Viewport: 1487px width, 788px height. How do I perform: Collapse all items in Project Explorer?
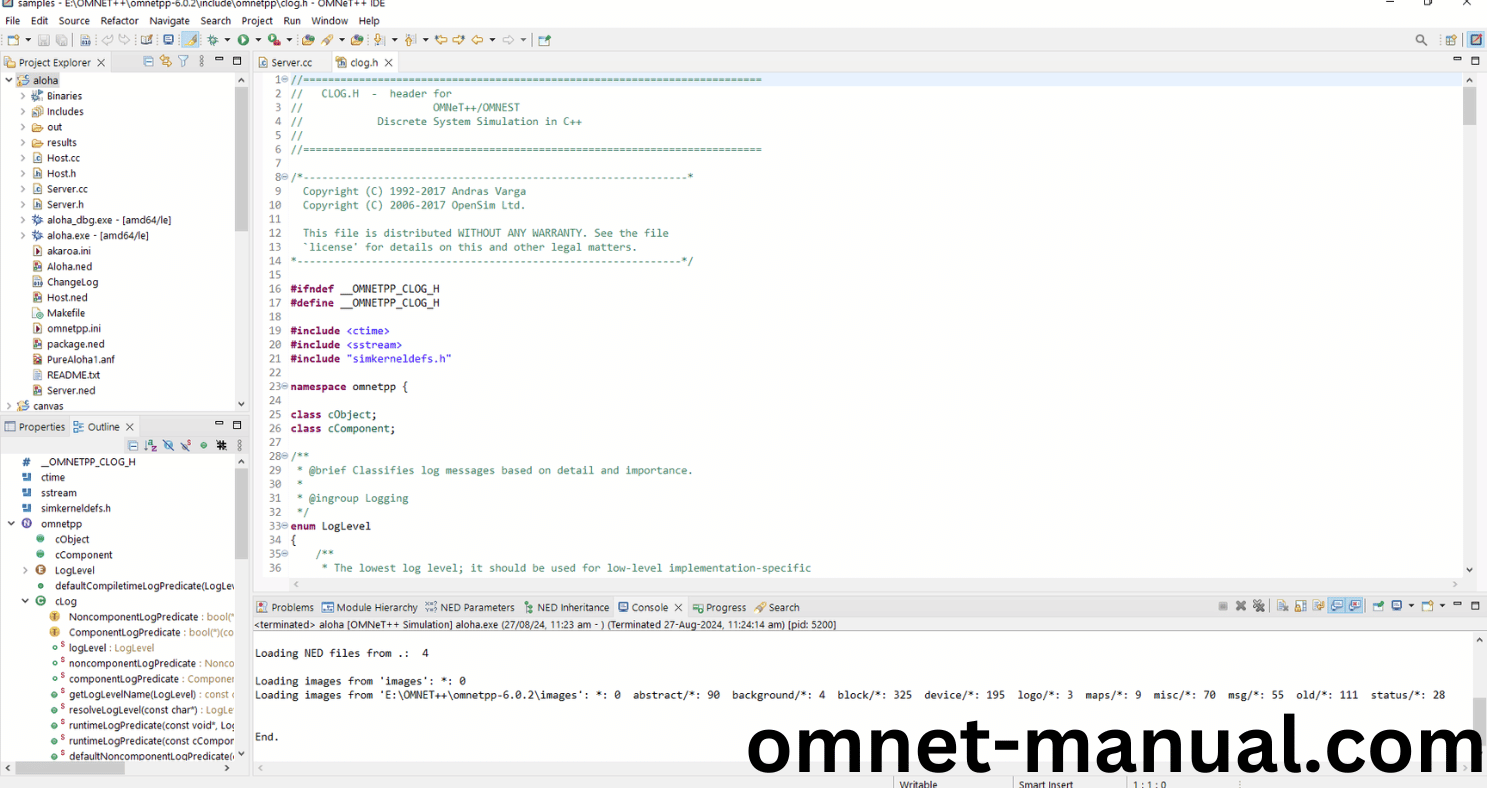(x=149, y=62)
